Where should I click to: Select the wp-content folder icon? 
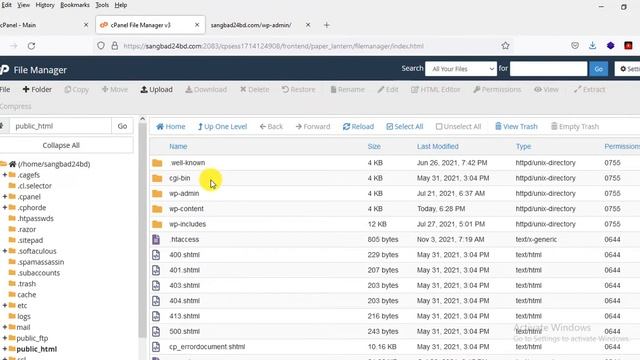(157, 209)
